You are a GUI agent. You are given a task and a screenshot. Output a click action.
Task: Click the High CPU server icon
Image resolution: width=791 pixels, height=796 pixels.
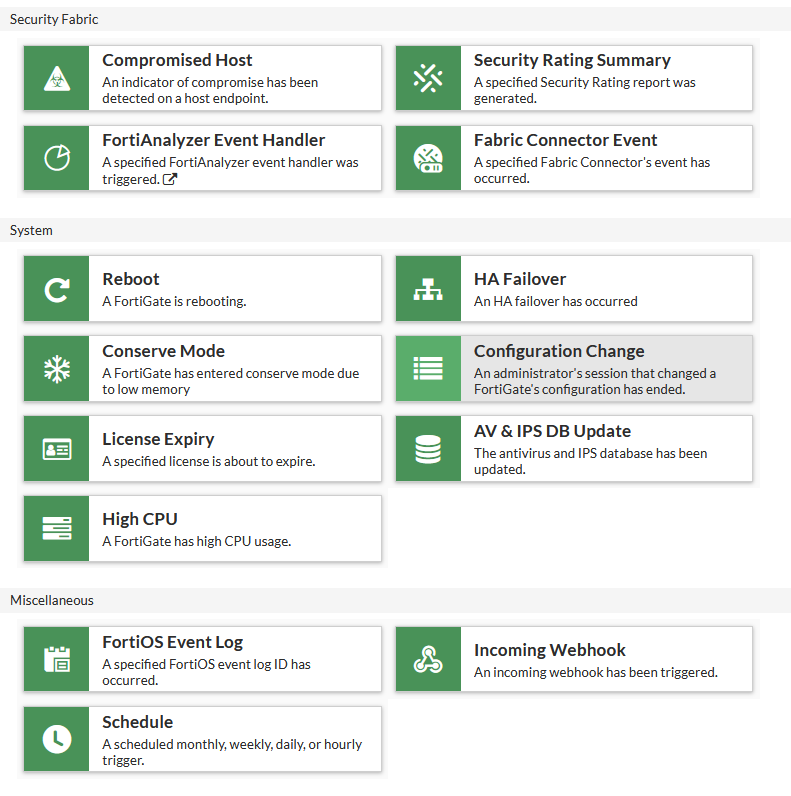[57, 529]
